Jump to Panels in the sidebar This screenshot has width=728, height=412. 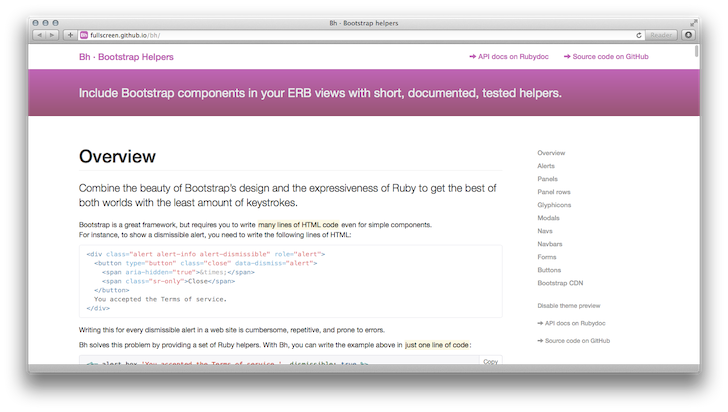coord(547,179)
